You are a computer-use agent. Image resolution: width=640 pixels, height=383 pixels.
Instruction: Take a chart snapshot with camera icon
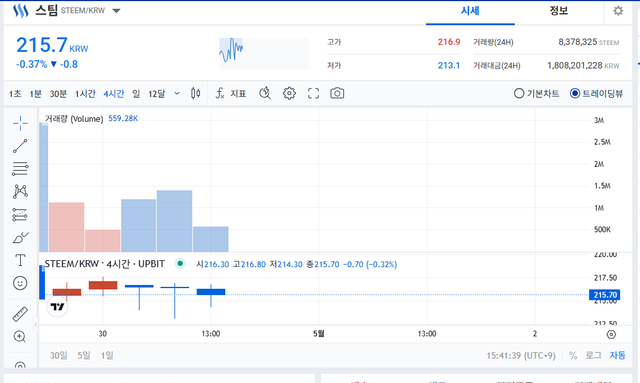[337, 94]
